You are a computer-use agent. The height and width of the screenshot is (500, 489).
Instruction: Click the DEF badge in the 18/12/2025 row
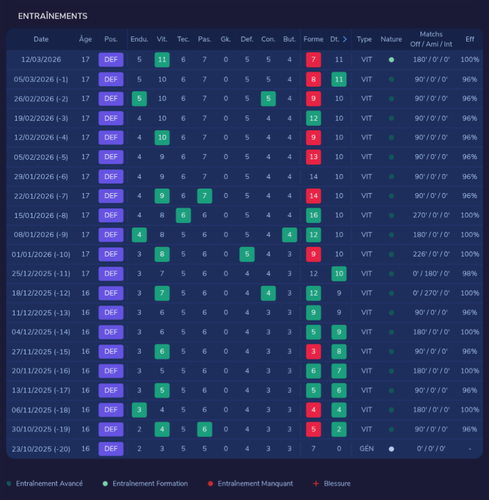pyautogui.click(x=111, y=293)
